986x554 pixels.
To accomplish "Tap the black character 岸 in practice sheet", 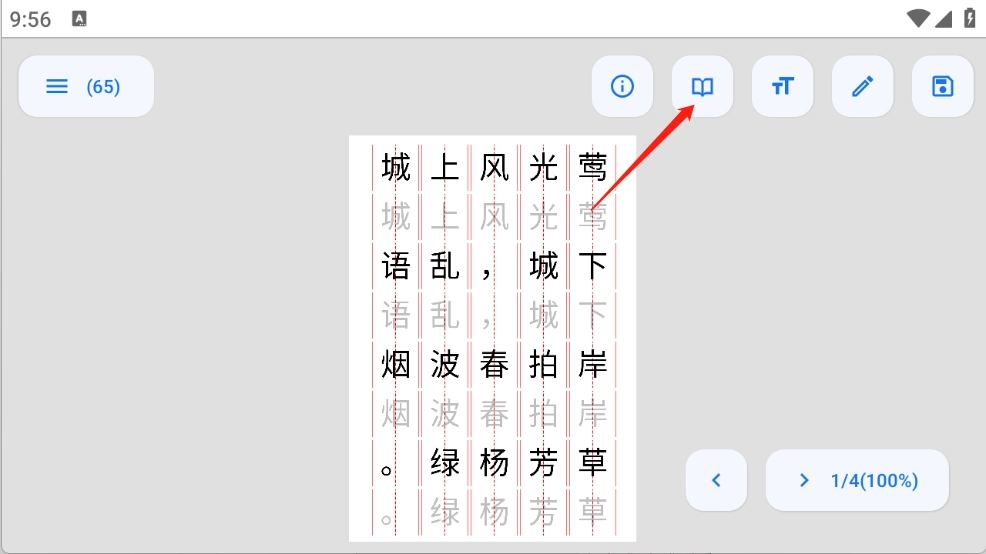I will pyautogui.click(x=593, y=365).
